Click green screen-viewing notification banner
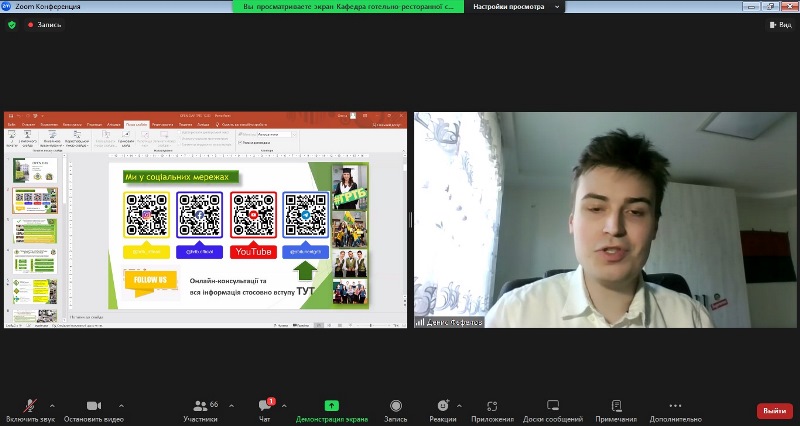The height and width of the screenshot is (426, 800). coord(348,7)
